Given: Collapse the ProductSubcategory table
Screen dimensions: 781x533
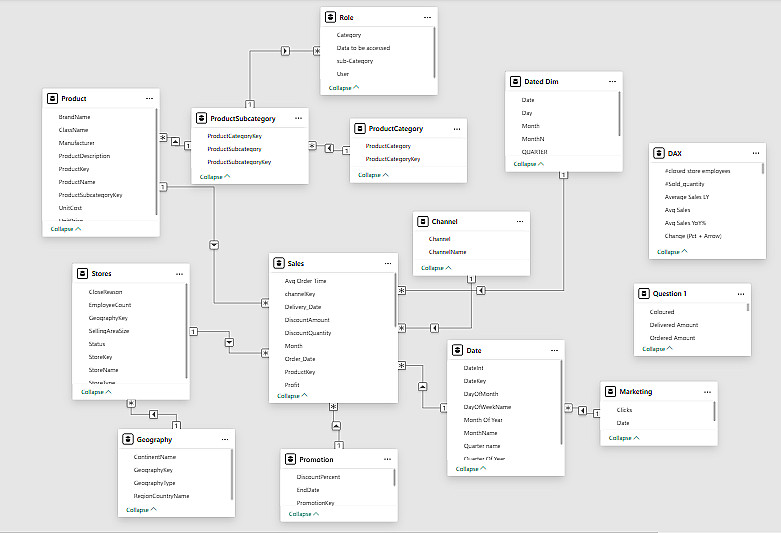Looking at the screenshot, I should coord(215,177).
